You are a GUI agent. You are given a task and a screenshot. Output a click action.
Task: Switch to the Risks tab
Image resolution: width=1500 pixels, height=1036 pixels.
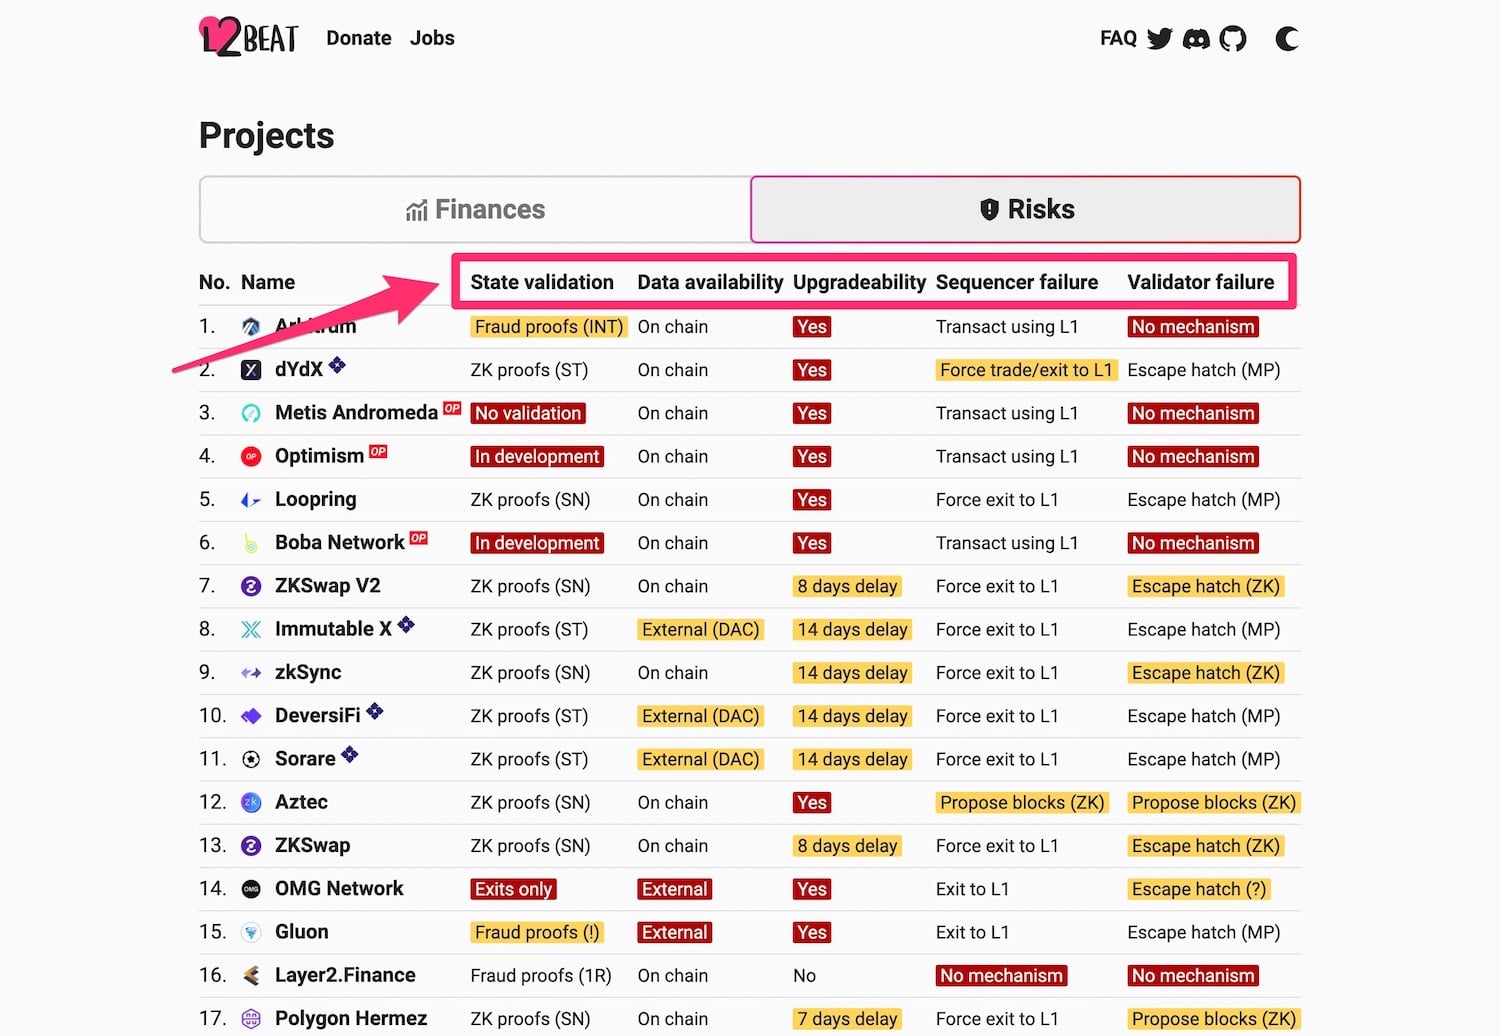coord(1026,209)
